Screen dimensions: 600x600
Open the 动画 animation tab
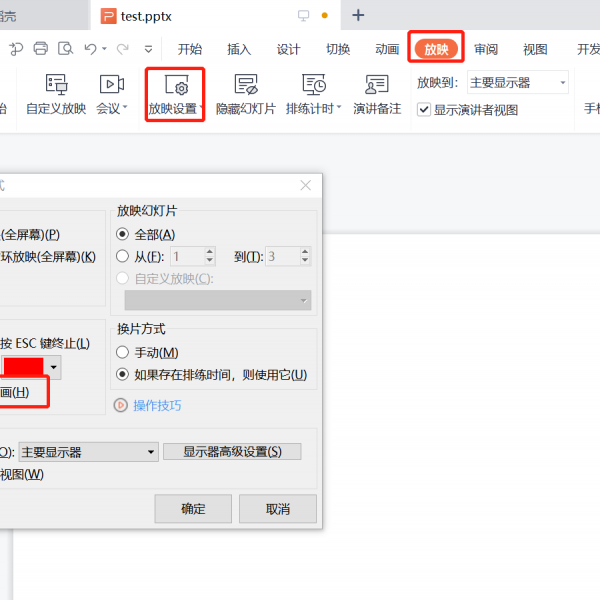tap(387, 49)
